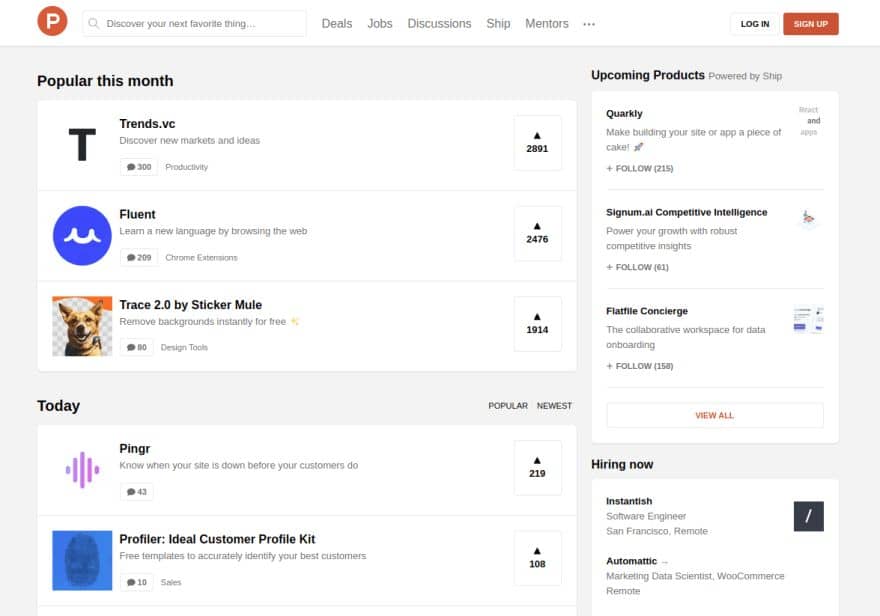
Task: Open the Pingr purple waveform logo
Action: 82,470
